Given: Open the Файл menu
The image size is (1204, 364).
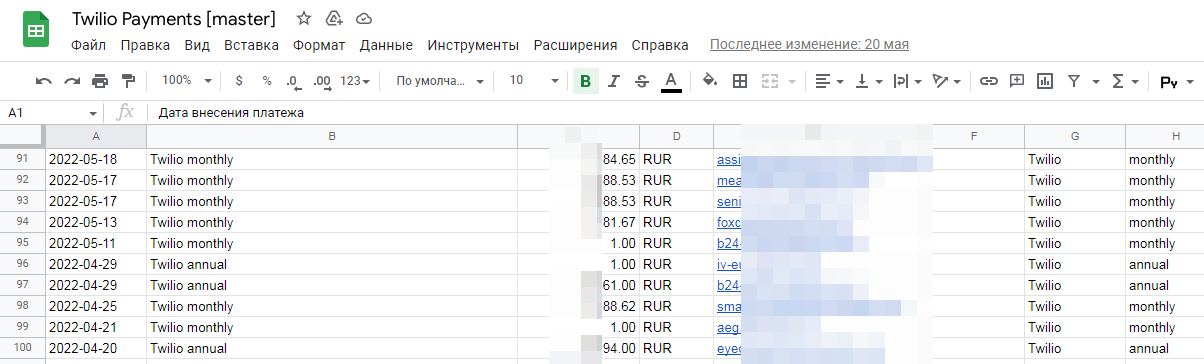Looking at the screenshot, I should [89, 45].
